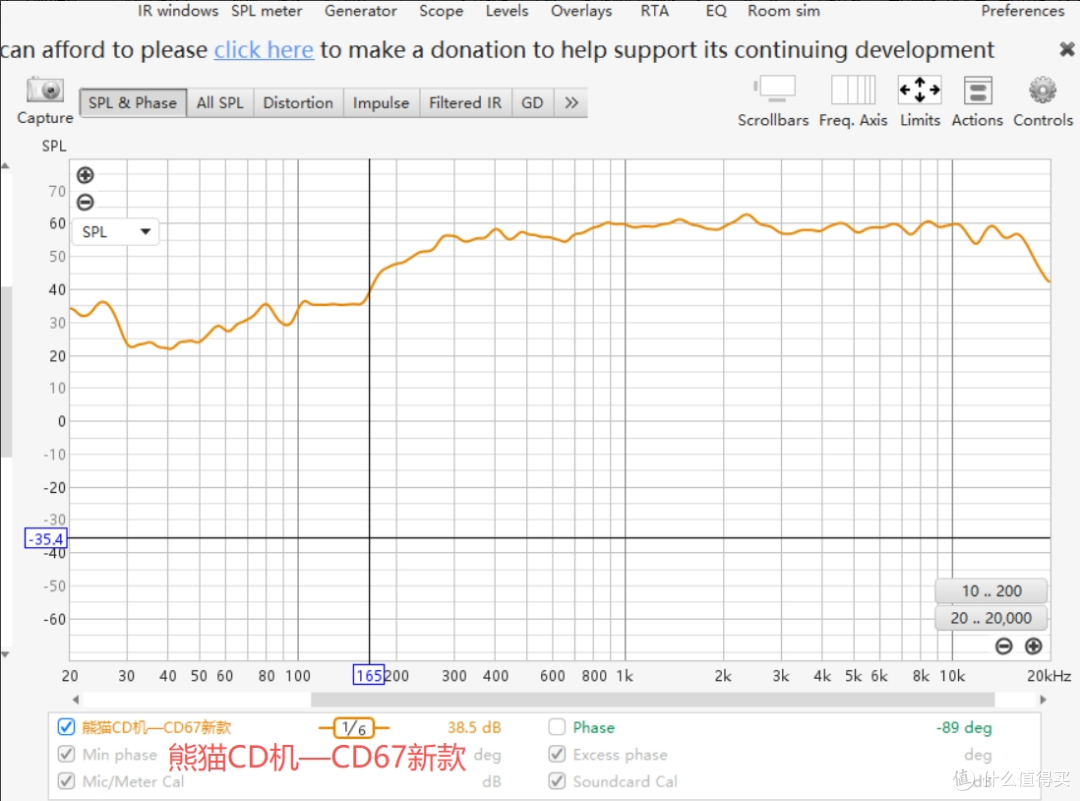Set frequency range to 20 .. 20,000
1080x801 pixels.
pos(992,618)
